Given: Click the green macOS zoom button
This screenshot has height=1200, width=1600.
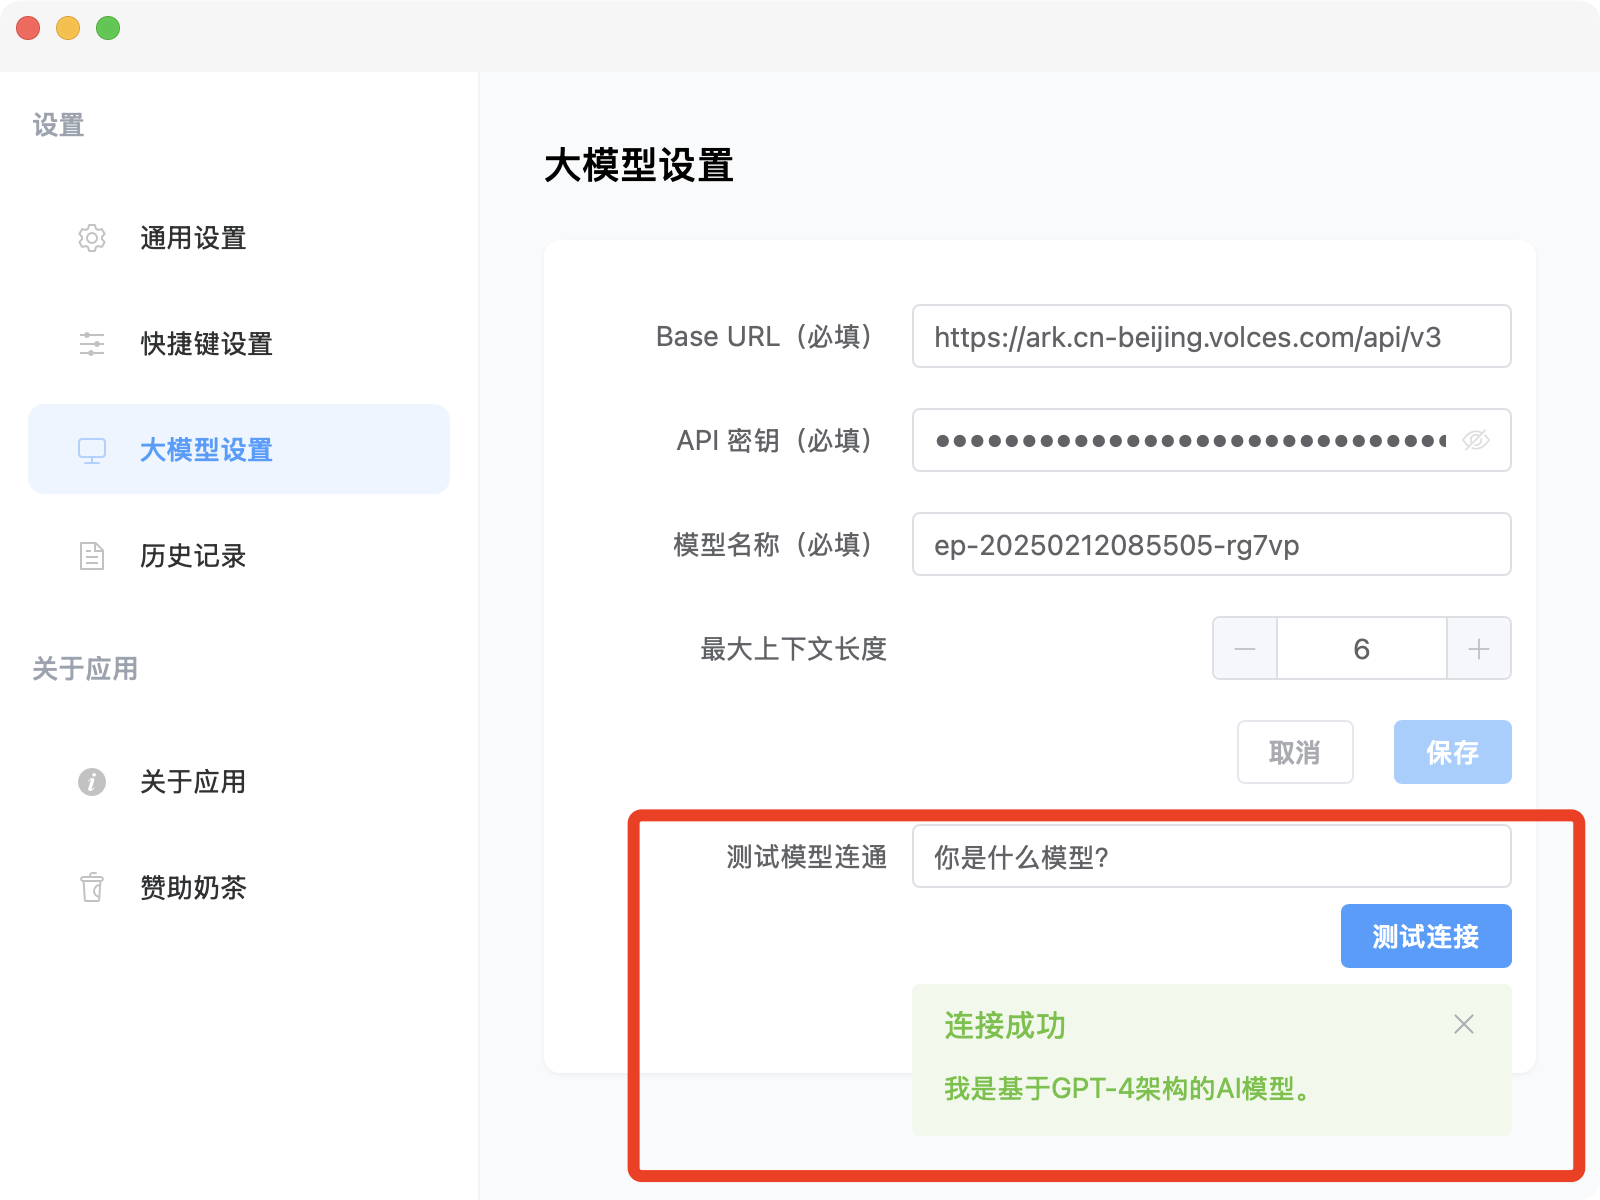Looking at the screenshot, I should 108,28.
